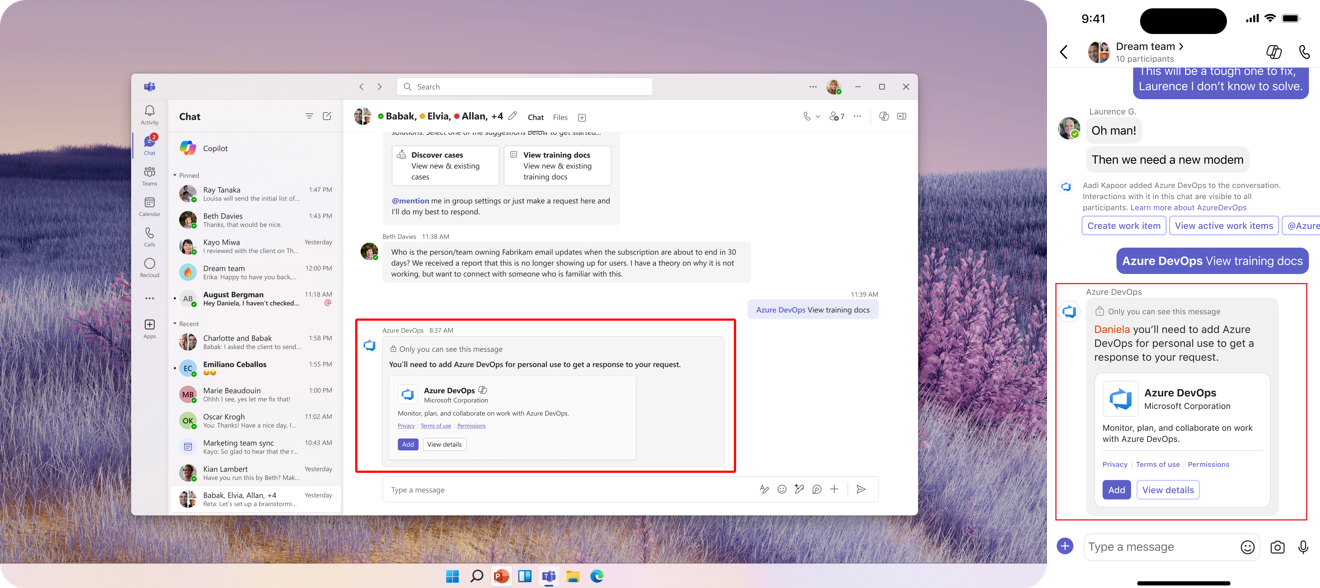1320x588 pixels.
Task: Switch to the Files tab
Action: point(560,117)
